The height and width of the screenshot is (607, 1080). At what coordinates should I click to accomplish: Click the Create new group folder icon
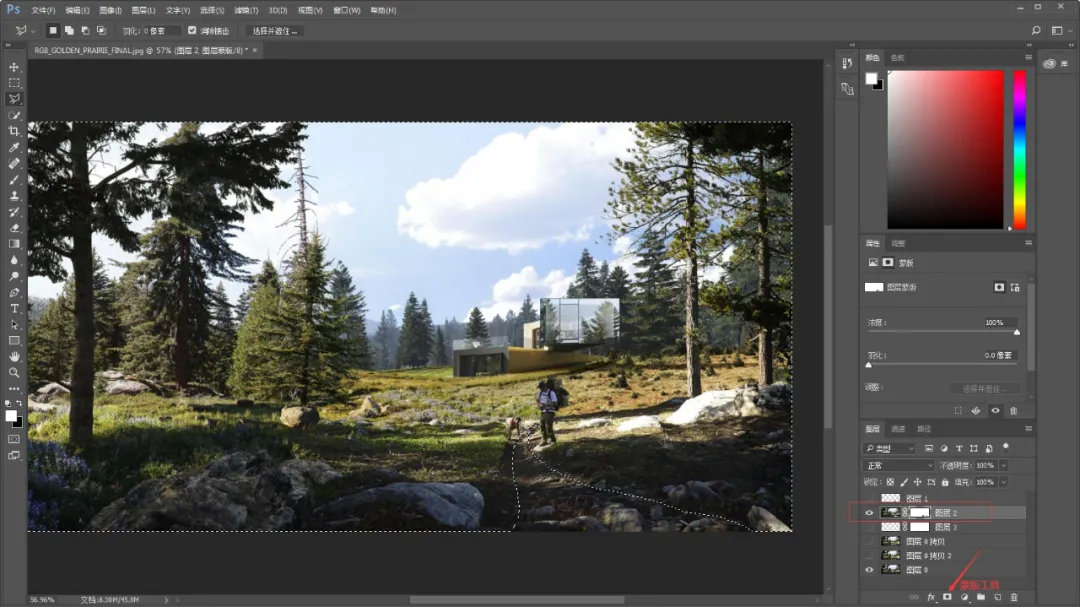pyautogui.click(x=981, y=597)
